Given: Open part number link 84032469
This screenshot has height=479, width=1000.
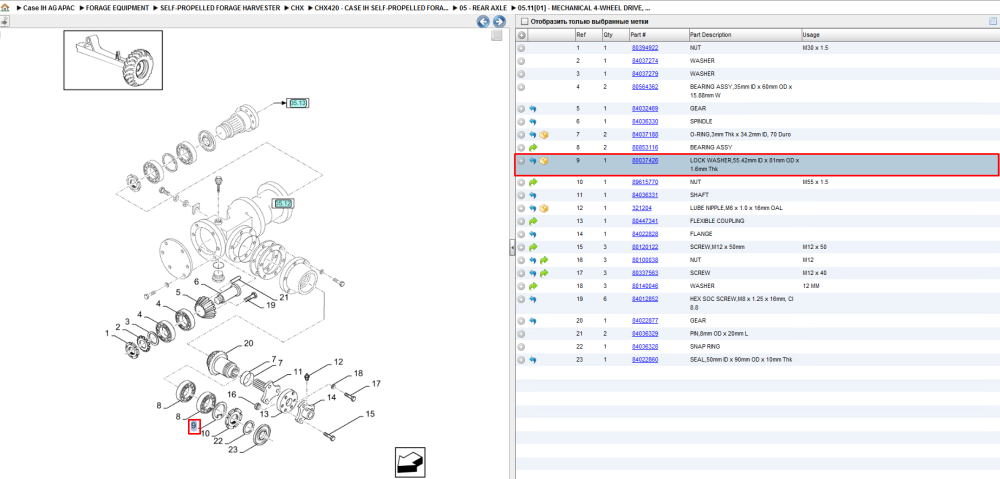Looking at the screenshot, I should click(x=645, y=109).
